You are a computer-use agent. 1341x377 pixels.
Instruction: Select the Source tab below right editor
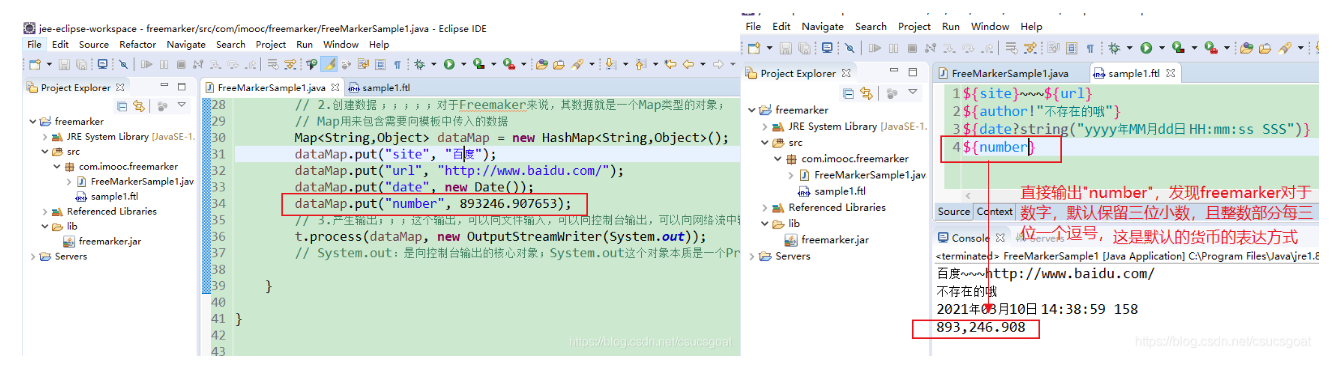pos(953,211)
